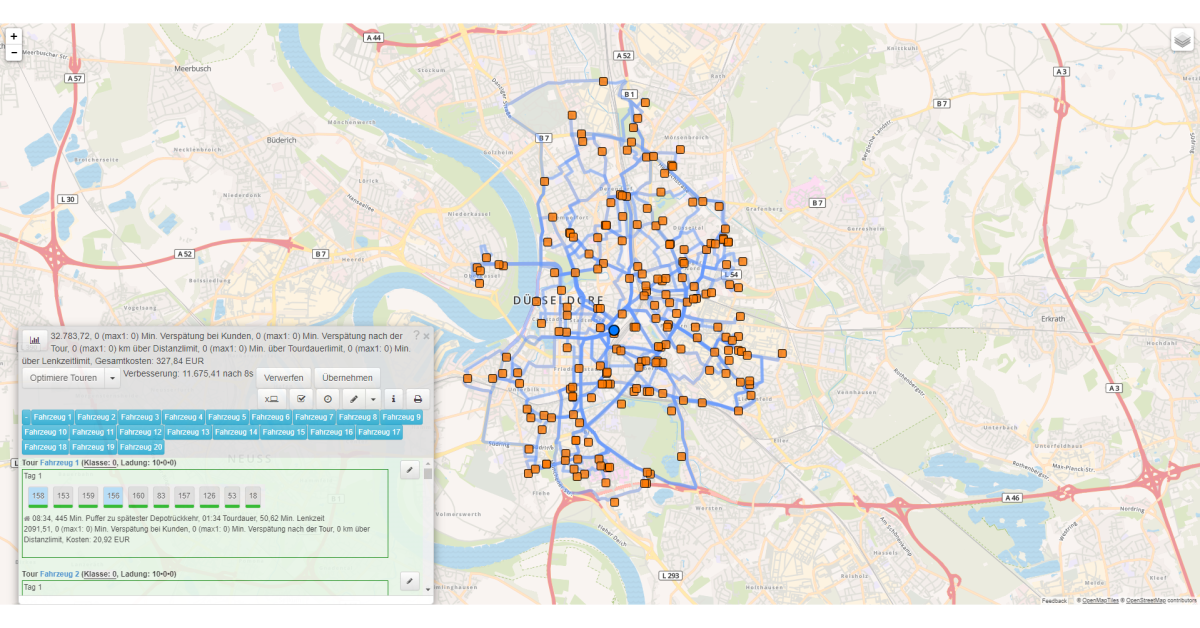
Task: Open the dropdown arrow beside the pencil tool
Action: 372,398
